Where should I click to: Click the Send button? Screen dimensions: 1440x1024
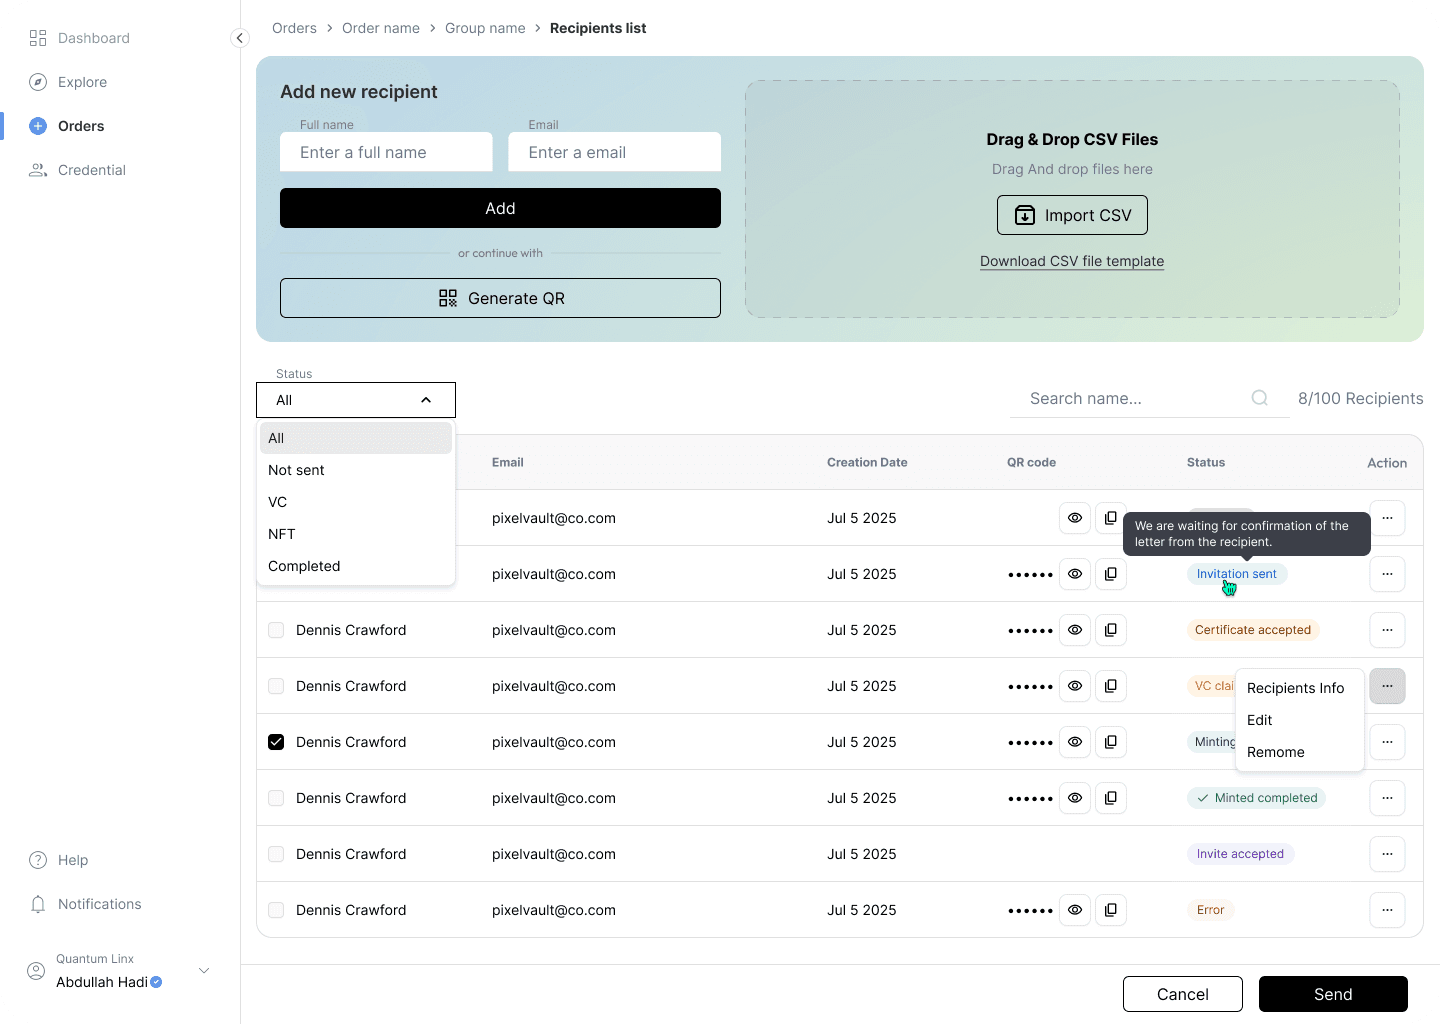point(1333,993)
